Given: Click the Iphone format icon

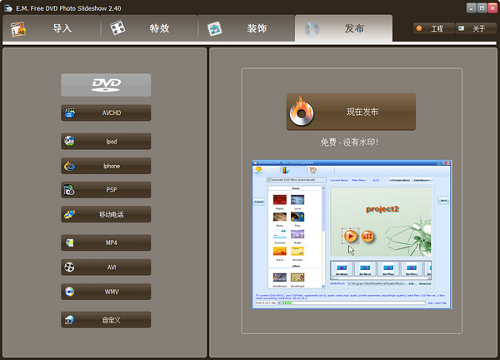Looking at the screenshot, I should 69,166.
